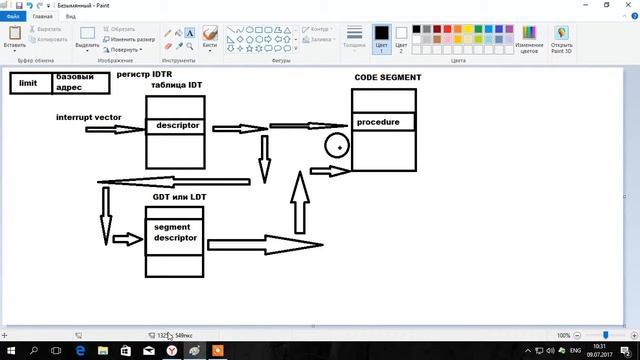Open Paint 3D button
This screenshot has height=360, width=640.
click(x=562, y=39)
